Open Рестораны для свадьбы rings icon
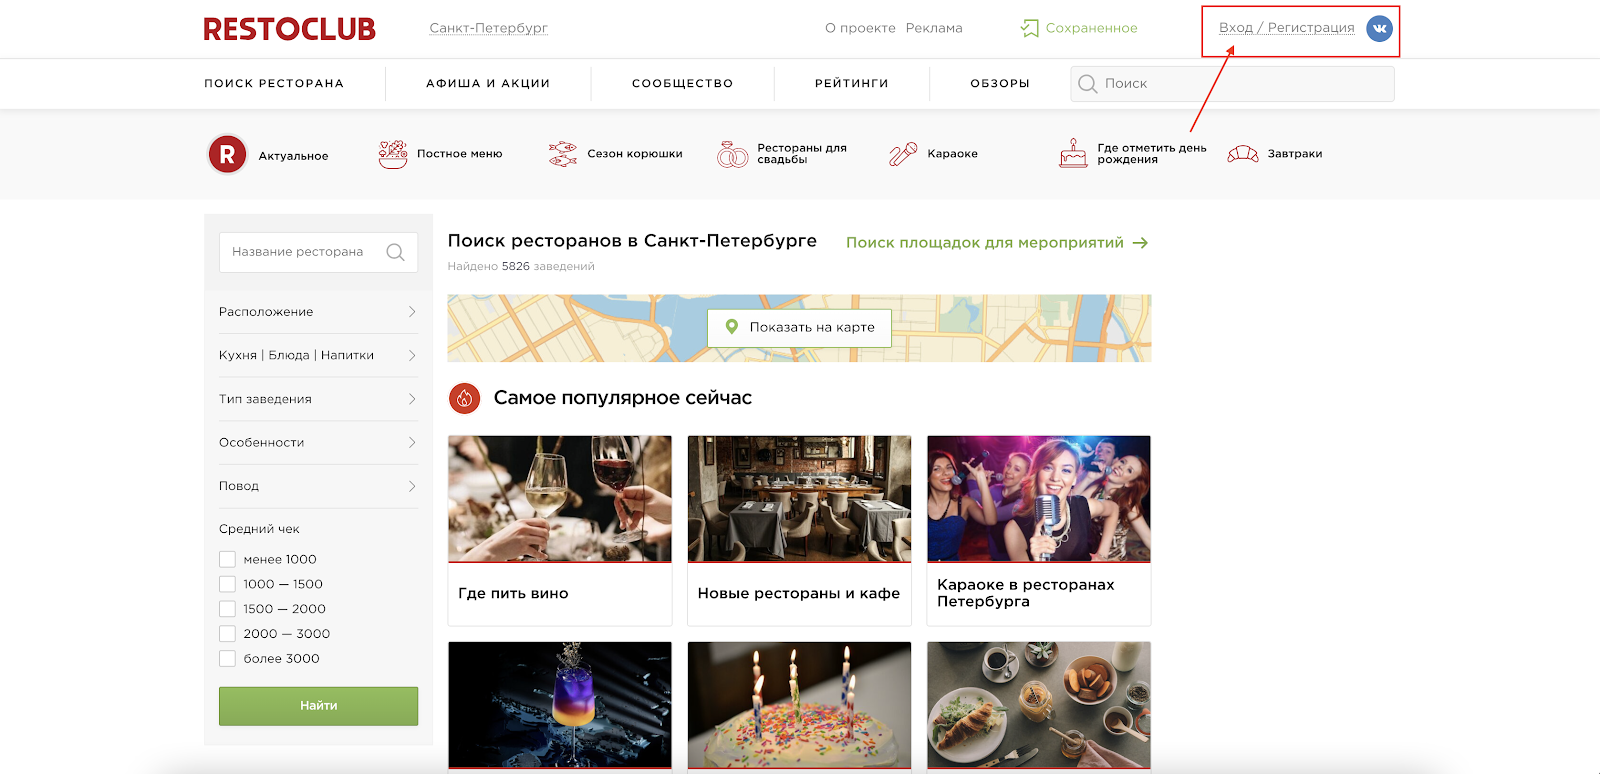 [x=732, y=154]
